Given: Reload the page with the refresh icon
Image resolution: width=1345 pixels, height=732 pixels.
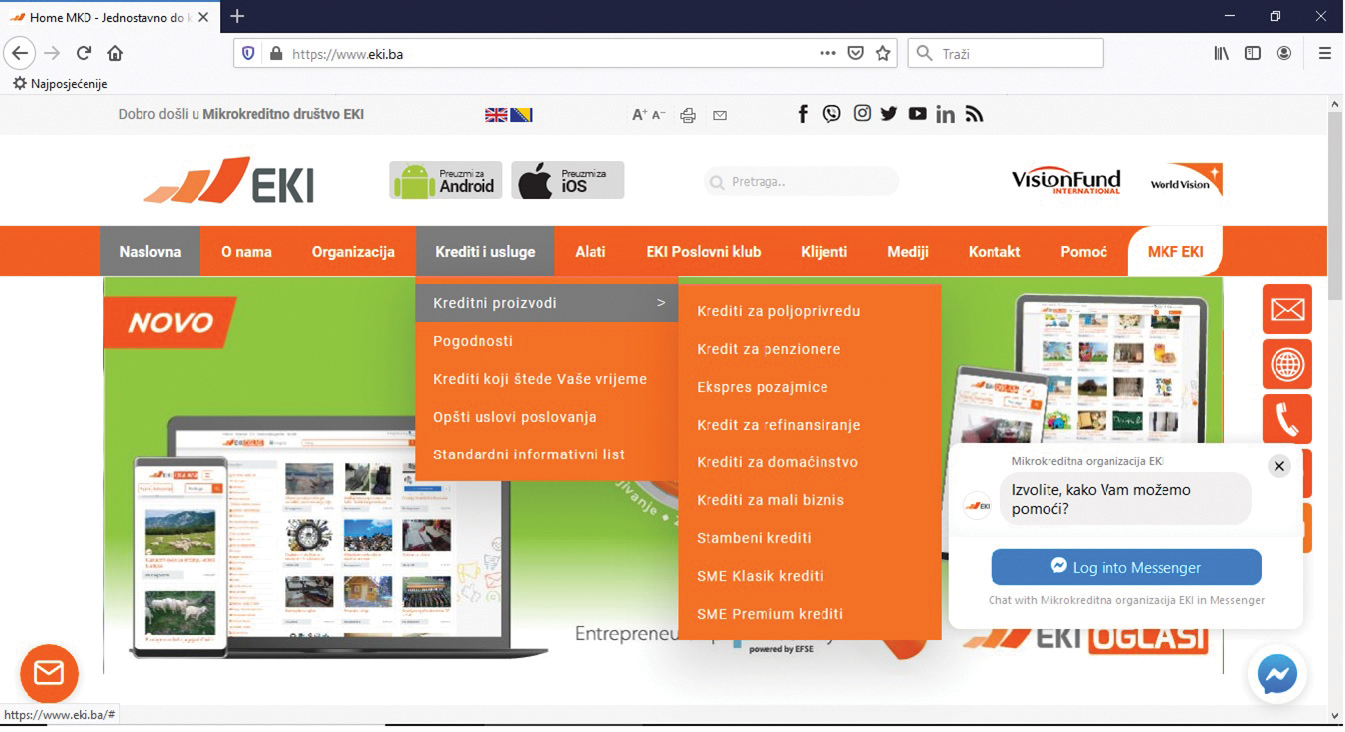Looking at the screenshot, I should click(x=84, y=53).
